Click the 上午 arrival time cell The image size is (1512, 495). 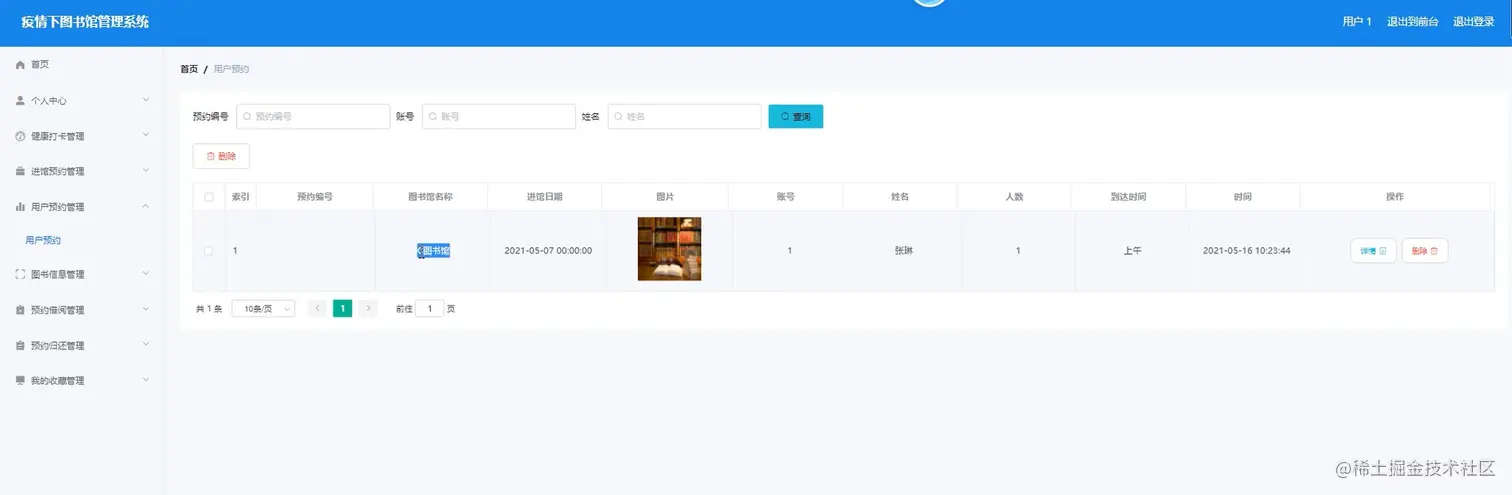[1132, 250]
